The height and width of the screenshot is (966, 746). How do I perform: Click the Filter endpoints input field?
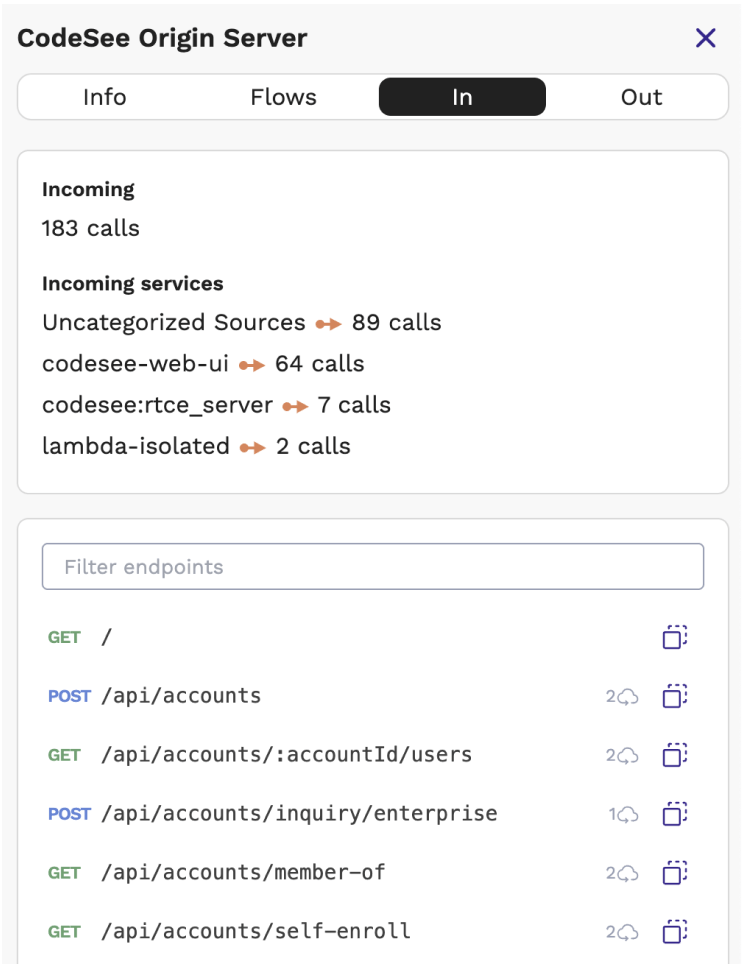372,567
